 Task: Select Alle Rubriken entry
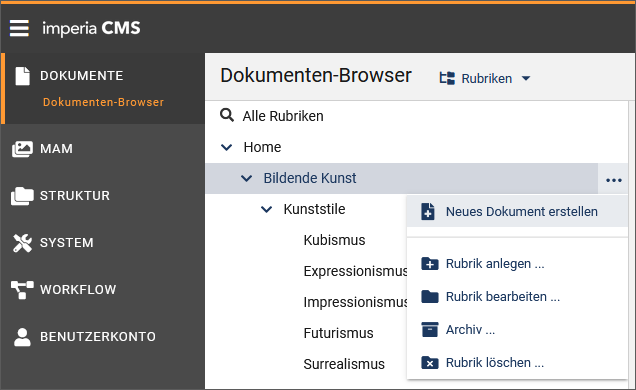[283, 116]
